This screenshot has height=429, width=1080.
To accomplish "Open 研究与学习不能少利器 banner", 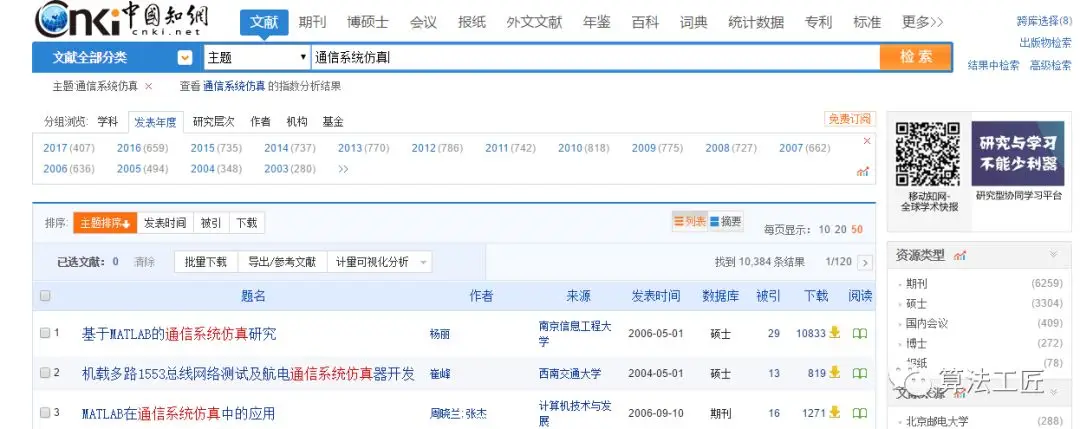I will (1017, 154).
